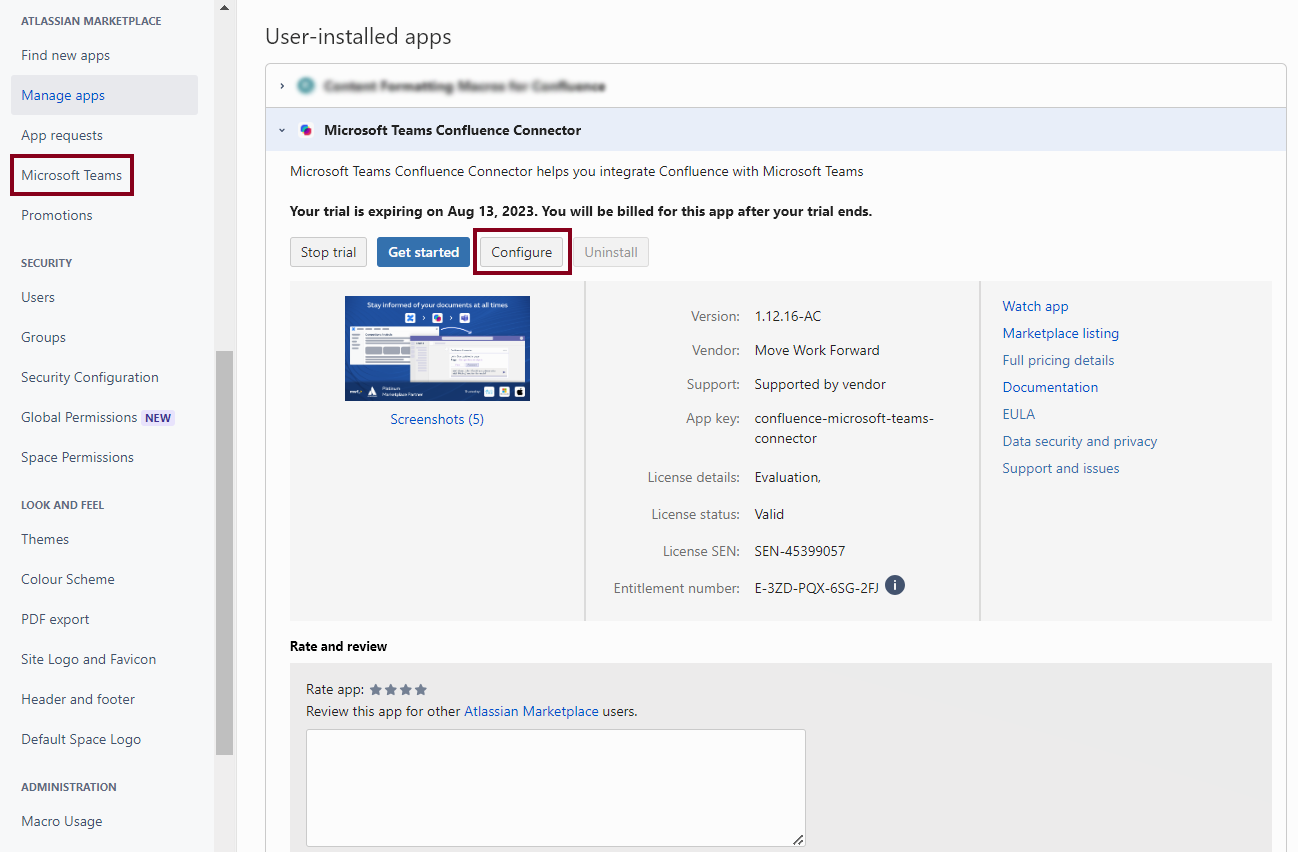
Task: Click the entitlement number info icon
Action: [895, 585]
